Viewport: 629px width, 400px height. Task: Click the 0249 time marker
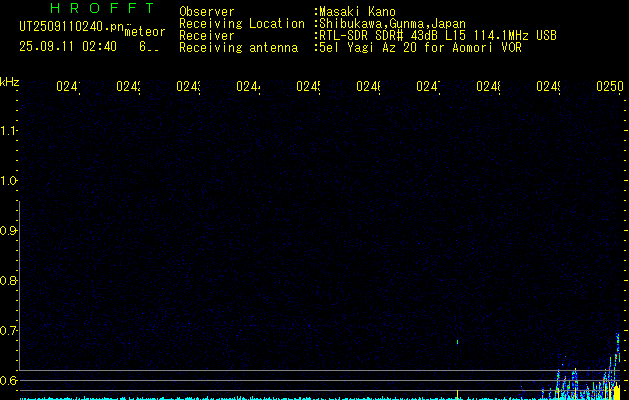[x=548, y=86]
